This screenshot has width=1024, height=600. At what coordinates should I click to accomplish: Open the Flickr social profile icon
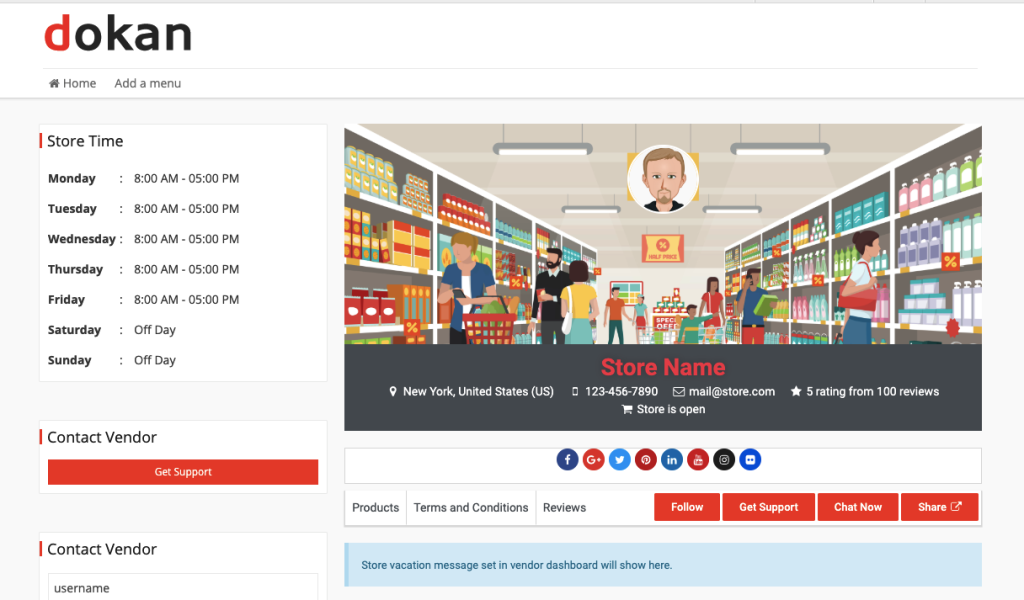pos(750,460)
